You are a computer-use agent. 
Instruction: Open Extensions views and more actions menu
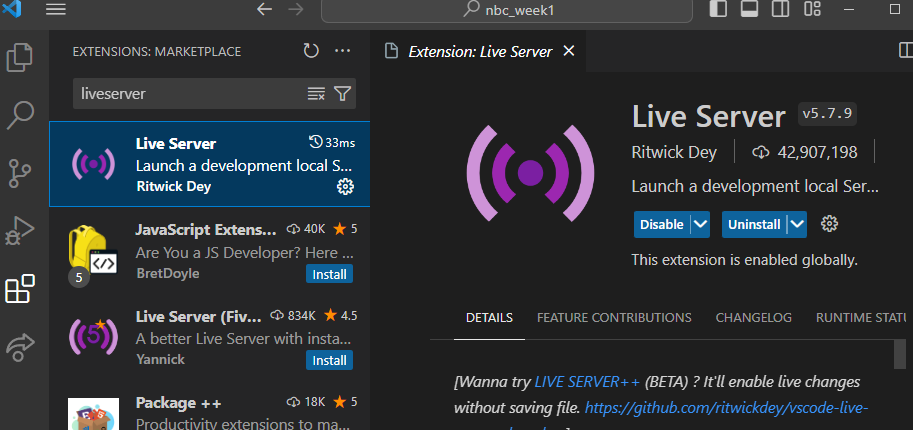tap(342, 51)
